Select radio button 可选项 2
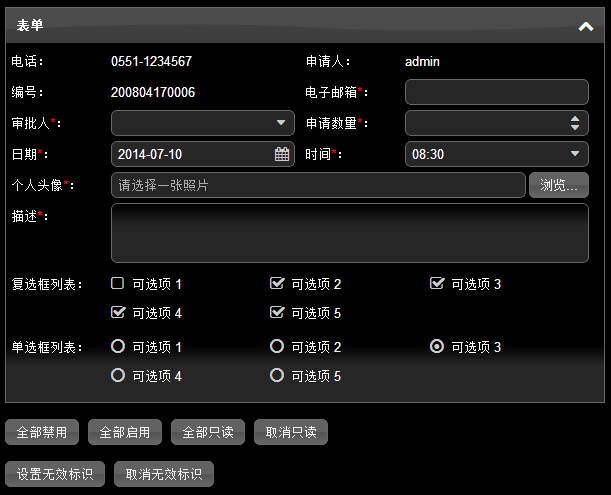This screenshot has width=611, height=495. pyautogui.click(x=277, y=346)
